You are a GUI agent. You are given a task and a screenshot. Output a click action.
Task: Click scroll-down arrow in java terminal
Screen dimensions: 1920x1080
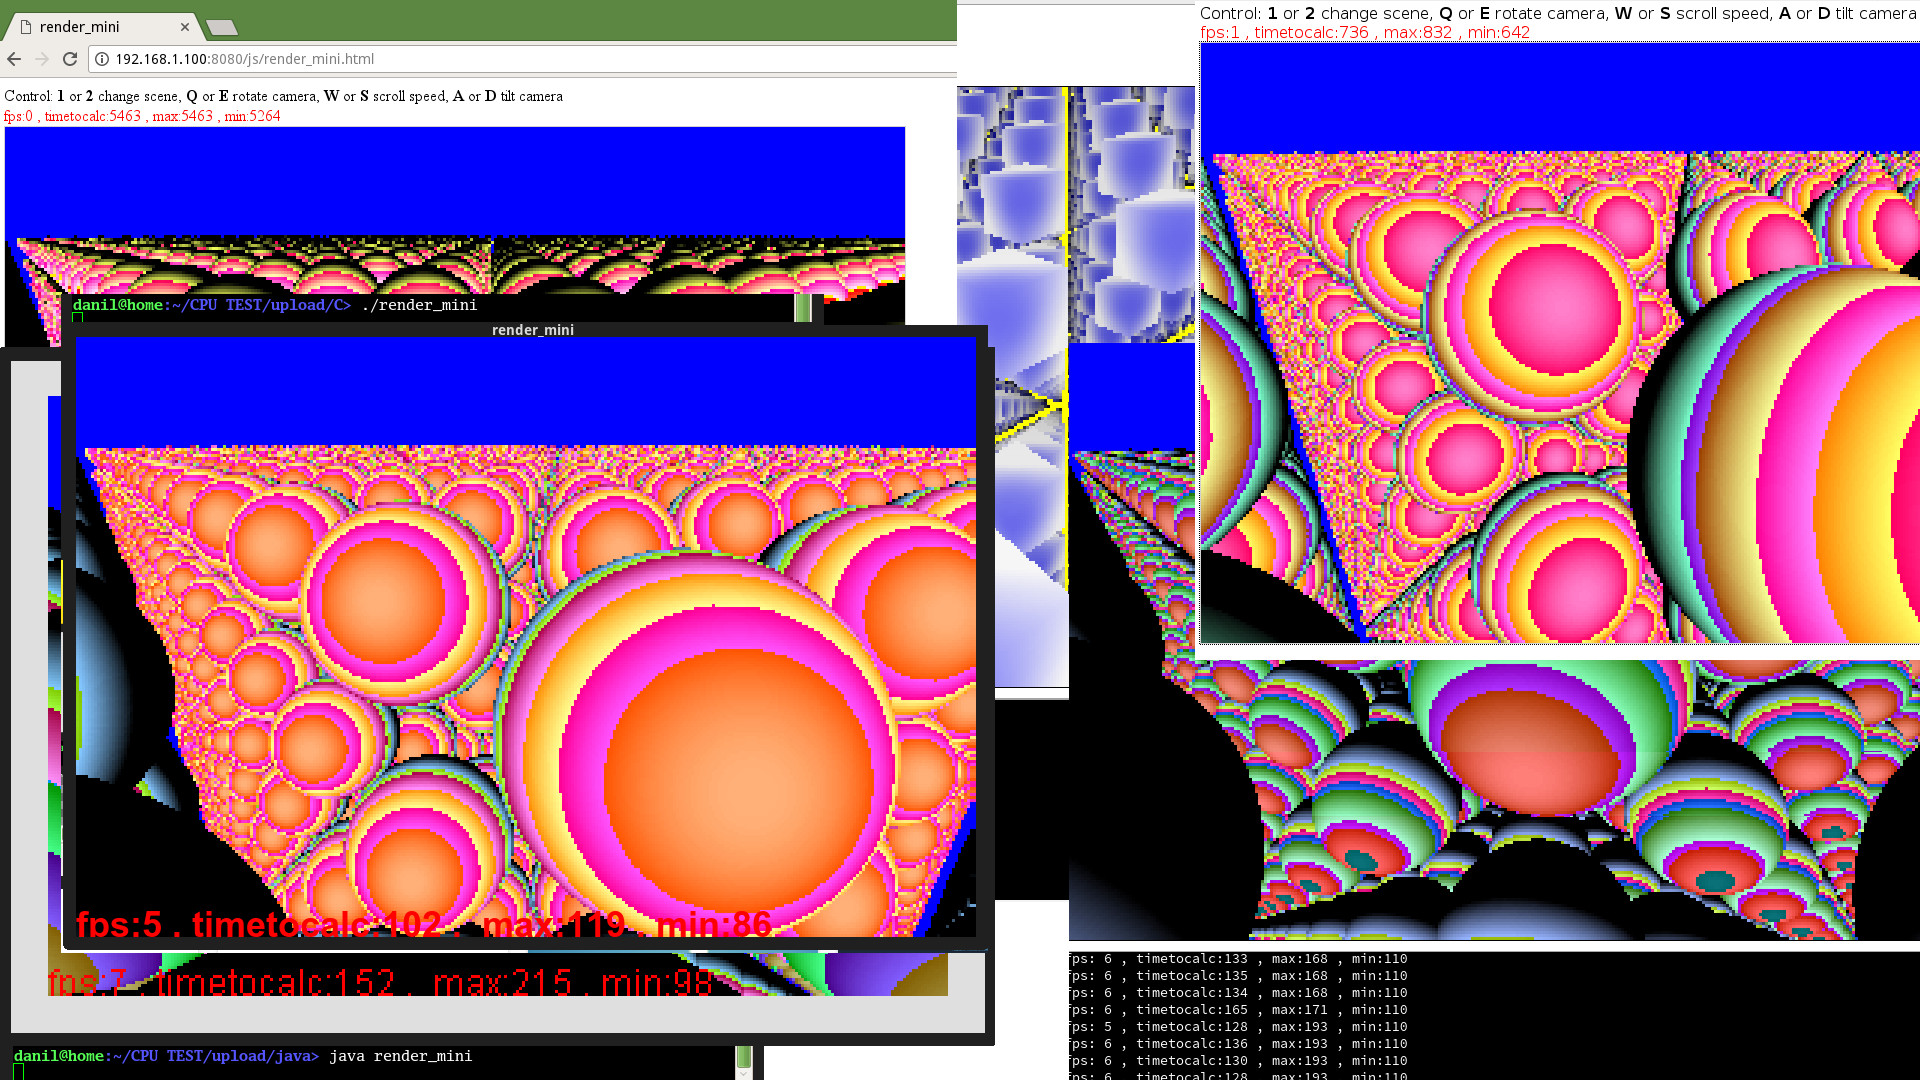743,1074
